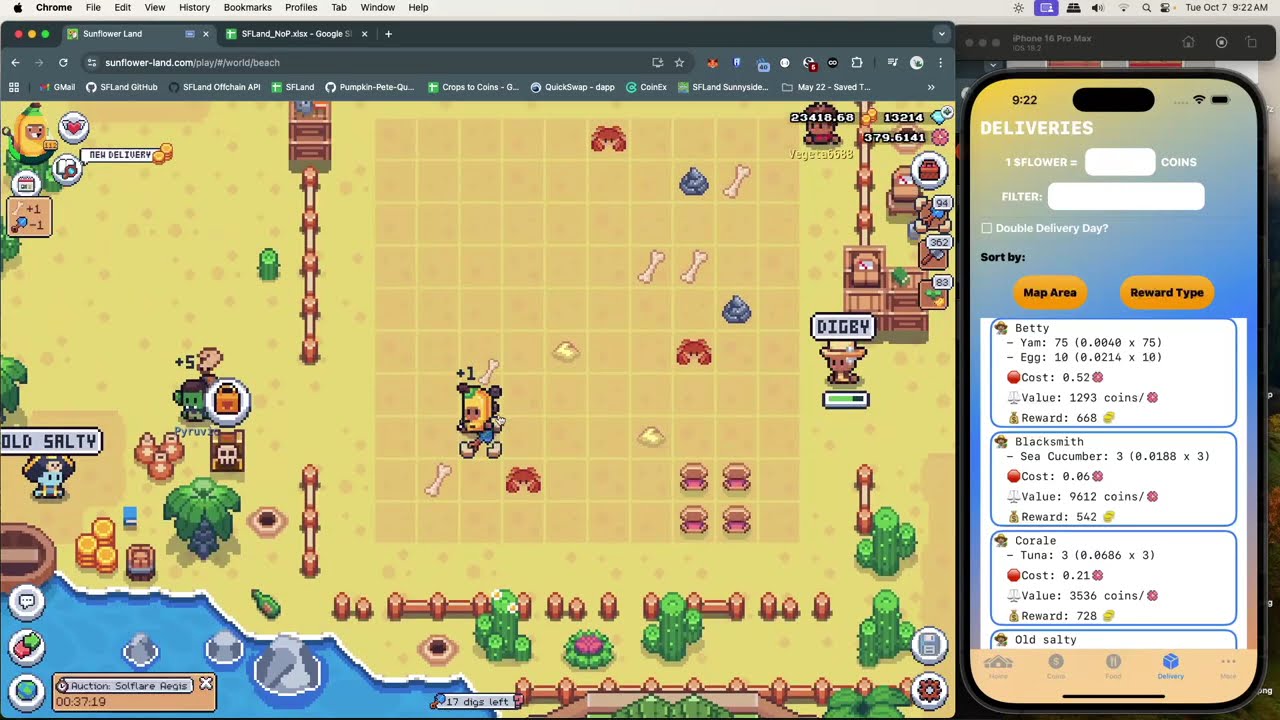Select the Blacksmith delivery card
This screenshot has height=720, width=1280.
click(x=1113, y=479)
